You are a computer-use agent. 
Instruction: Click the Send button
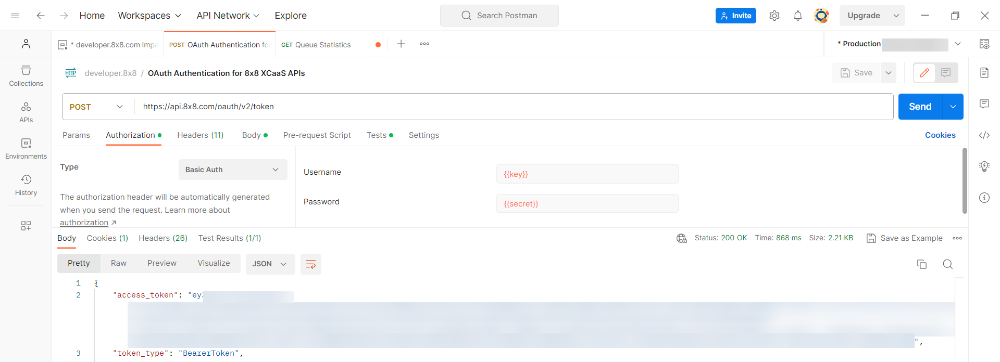(x=920, y=107)
